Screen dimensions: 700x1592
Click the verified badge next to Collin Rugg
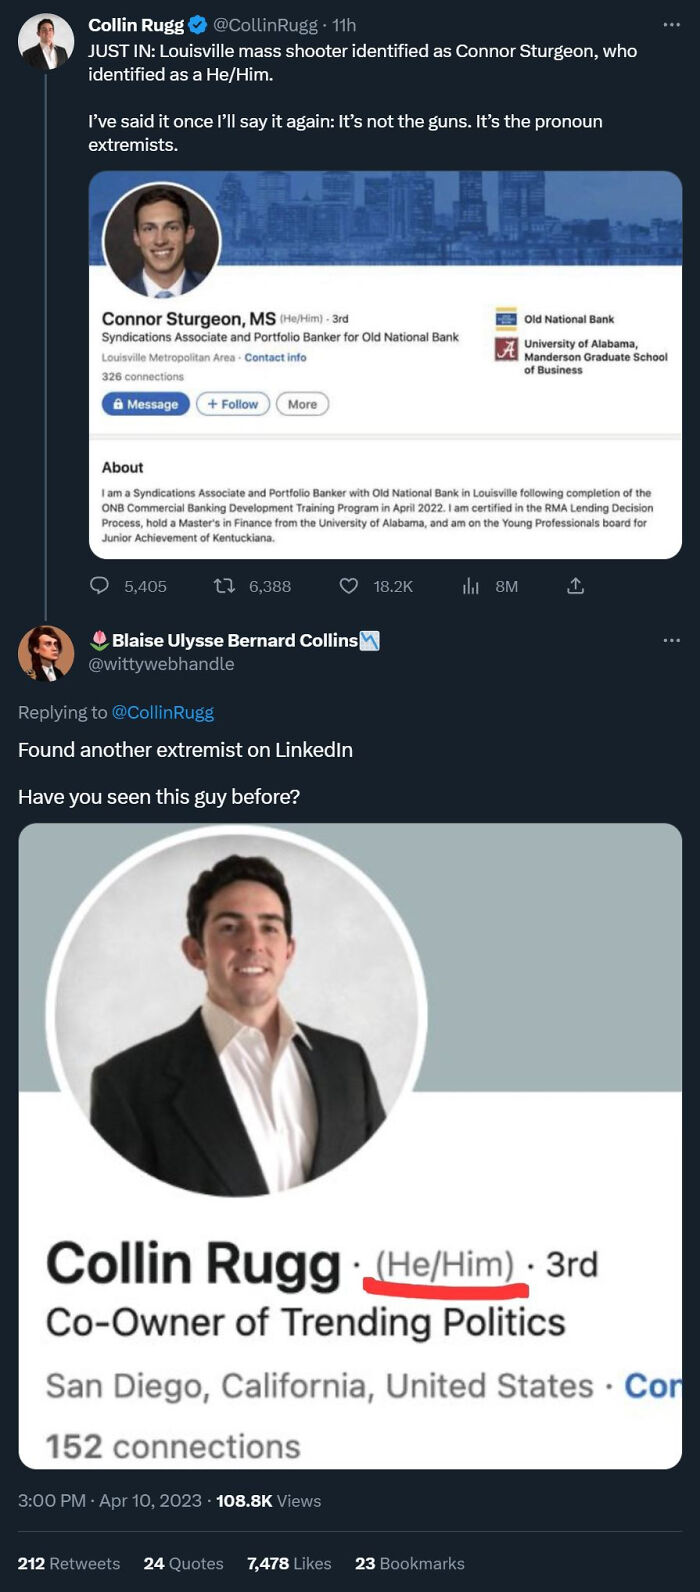(198, 25)
